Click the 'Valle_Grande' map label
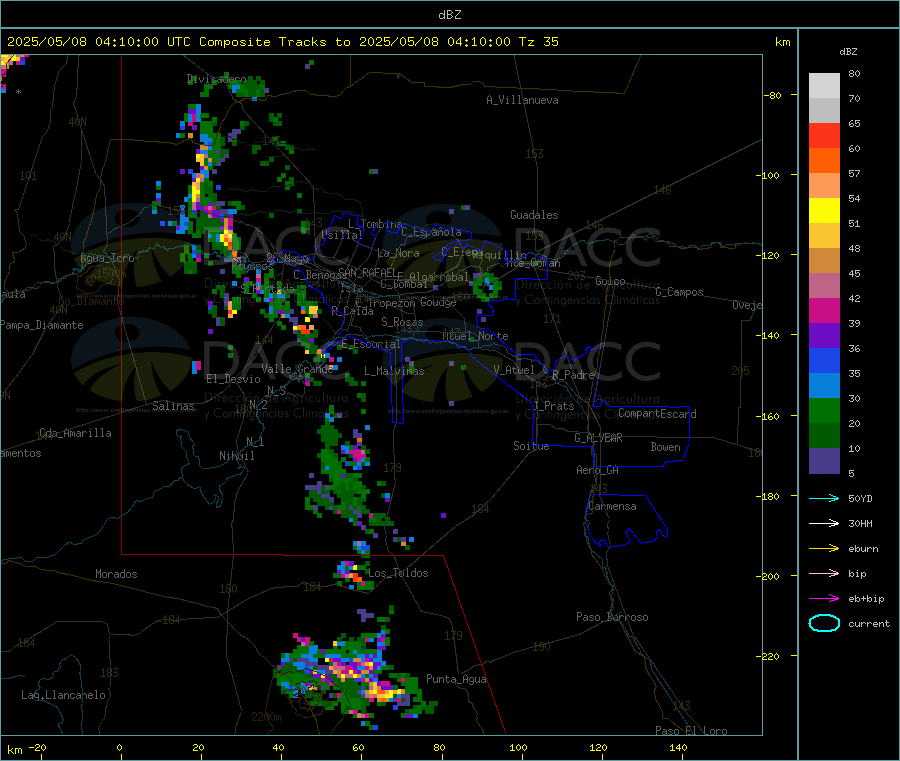The image size is (900, 761). pyautogui.click(x=297, y=369)
